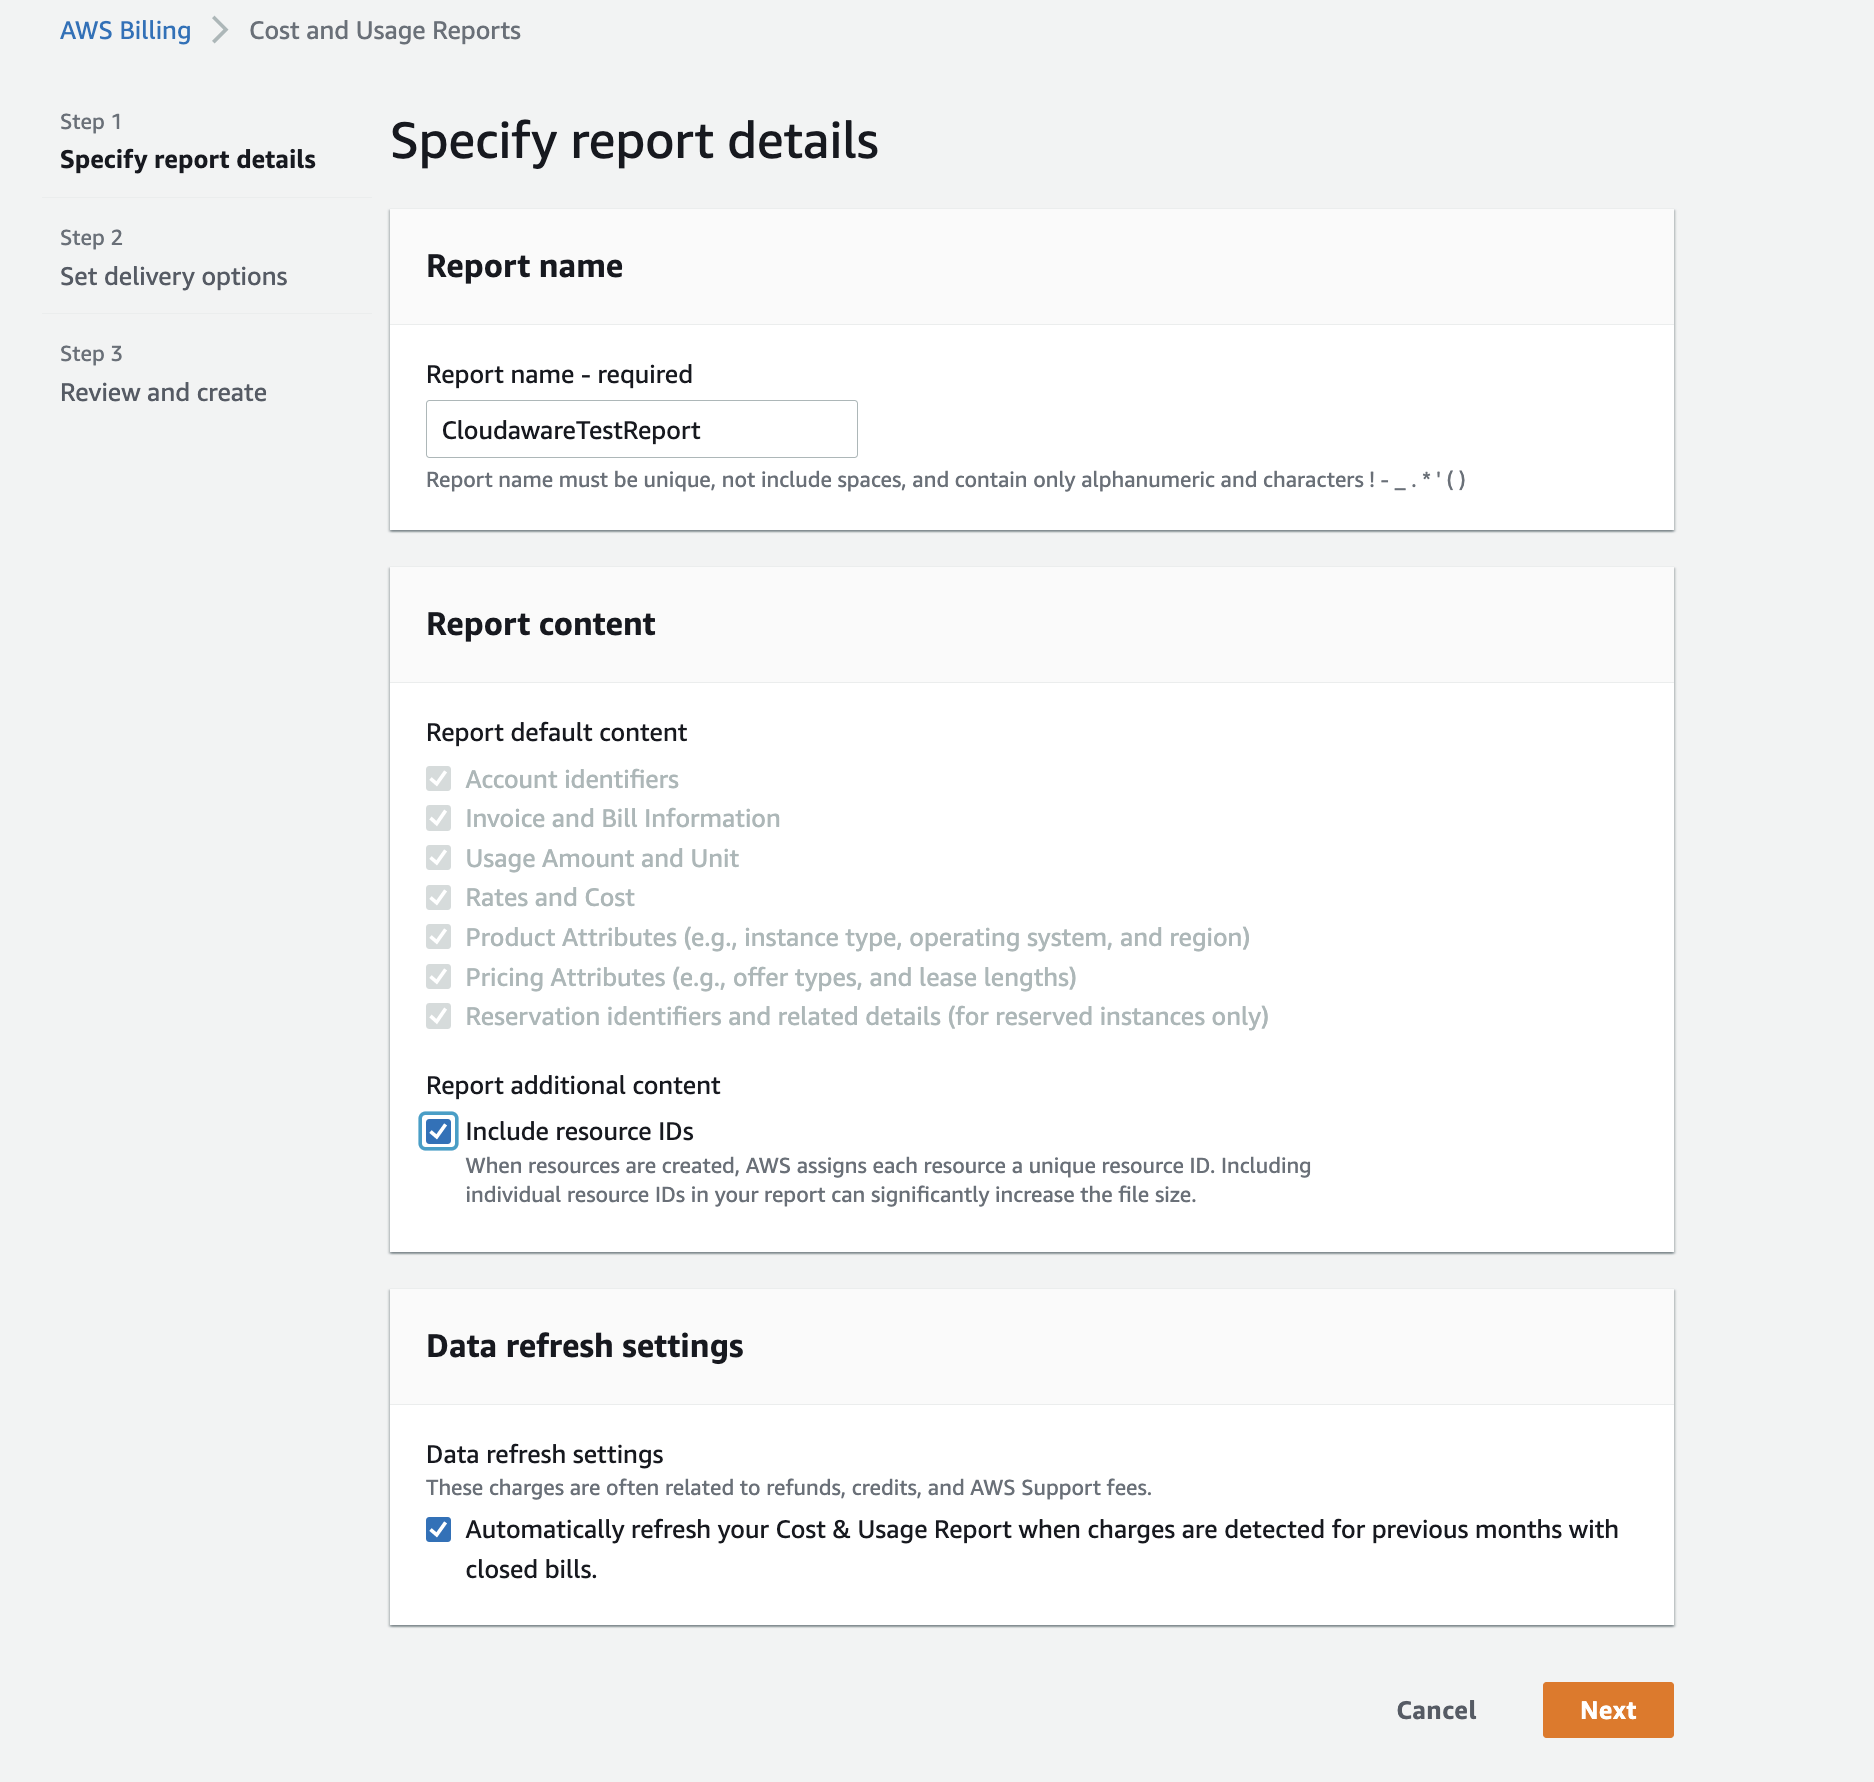Viewport: 1874px width, 1782px height.
Task: Click the AWS Billing breadcrumb link
Action: tap(125, 30)
